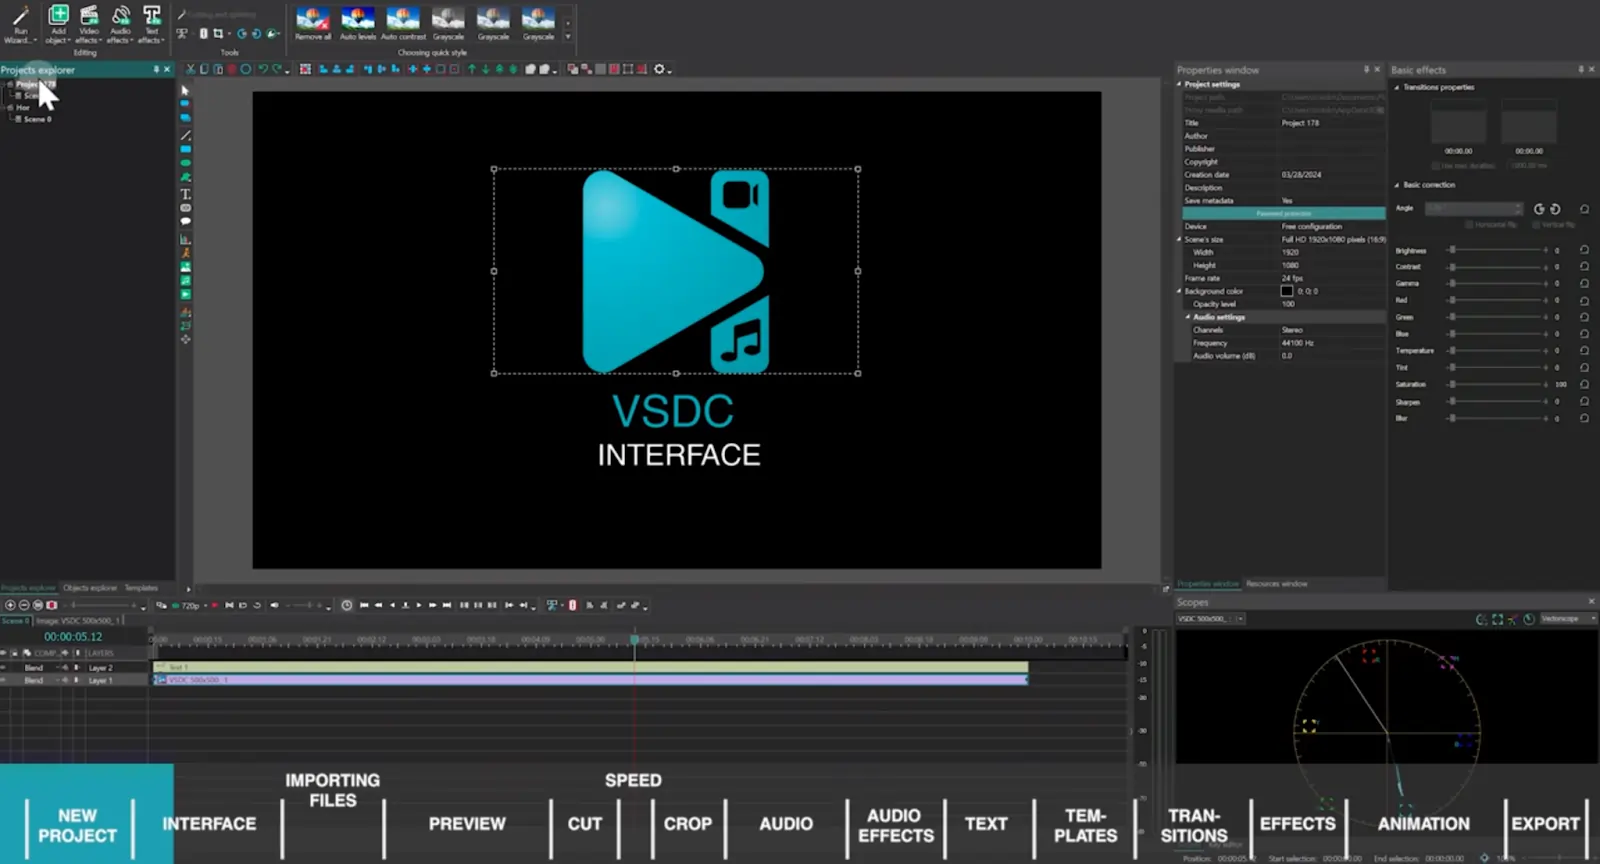Click the rotate counterclockwise icon next to Angle
This screenshot has height=864, width=1600.
[x=1539, y=209]
